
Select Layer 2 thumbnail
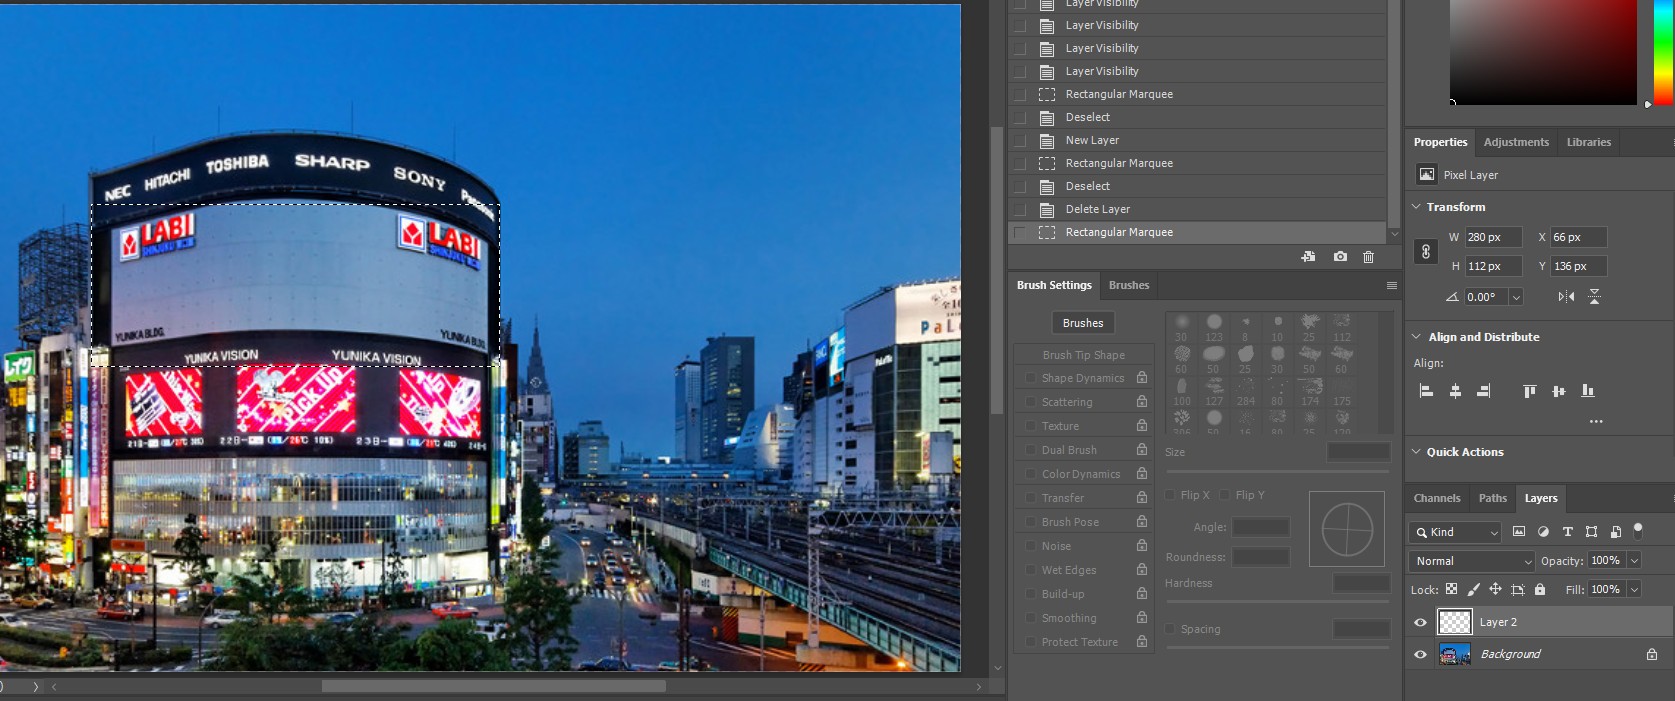[1455, 622]
